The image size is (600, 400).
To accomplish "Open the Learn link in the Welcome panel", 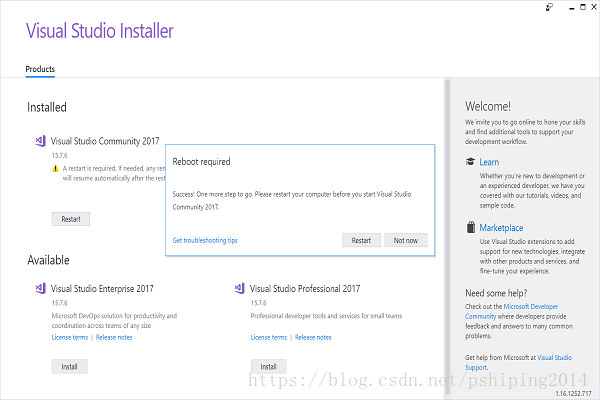I will pos(489,162).
